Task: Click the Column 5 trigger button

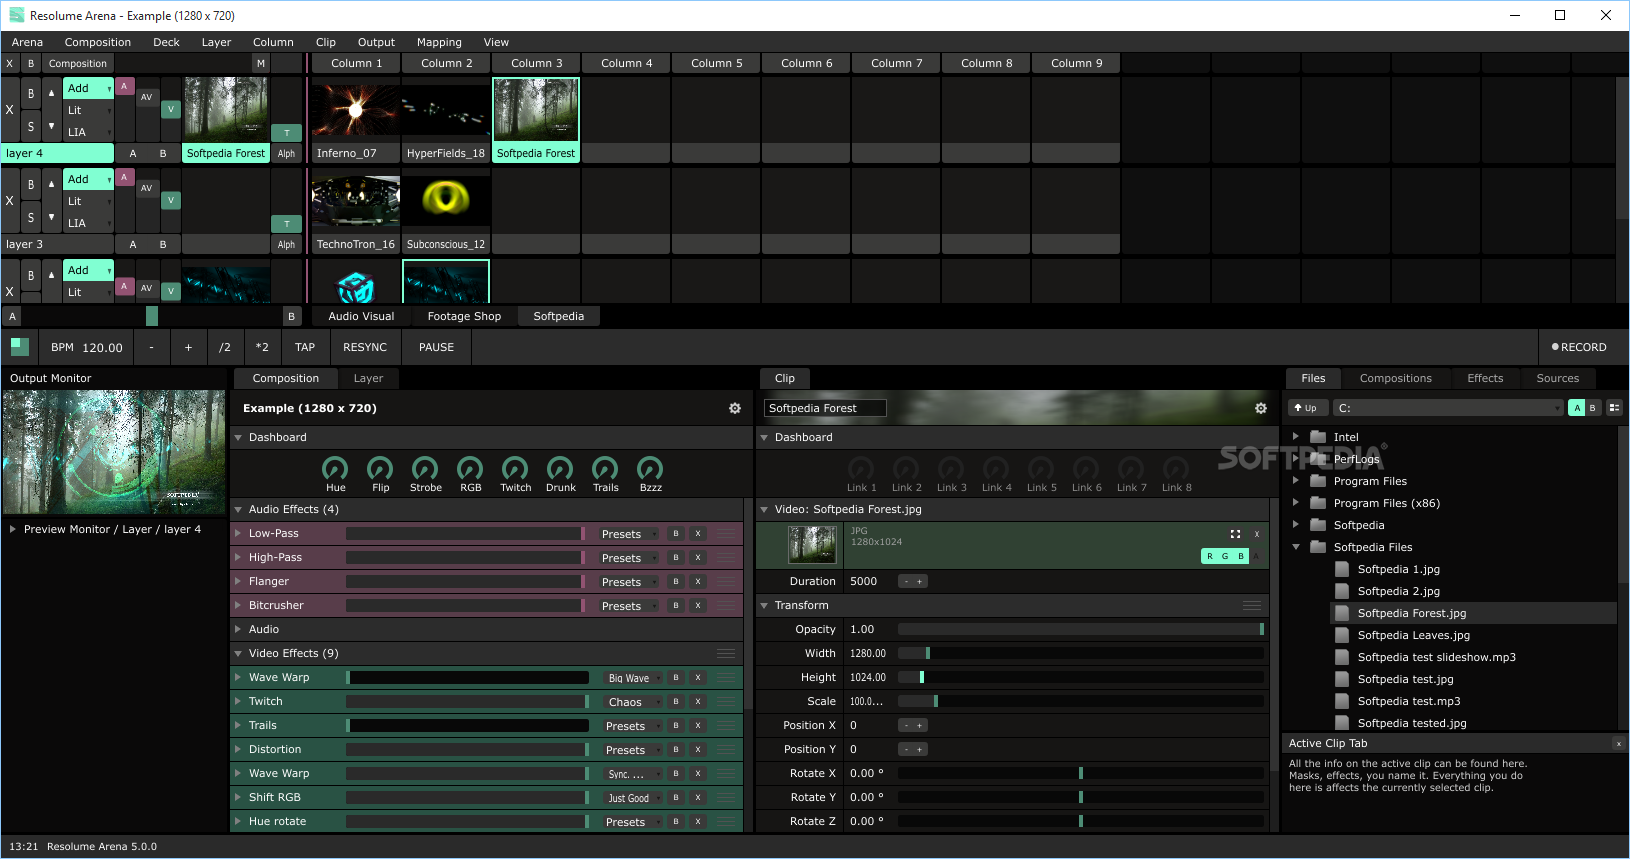Action: (717, 63)
